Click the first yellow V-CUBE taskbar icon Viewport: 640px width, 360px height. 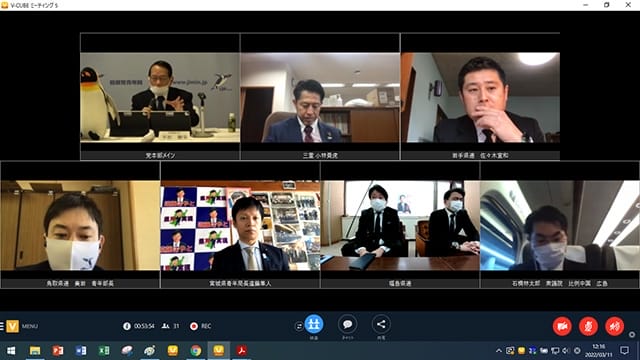click(173, 351)
